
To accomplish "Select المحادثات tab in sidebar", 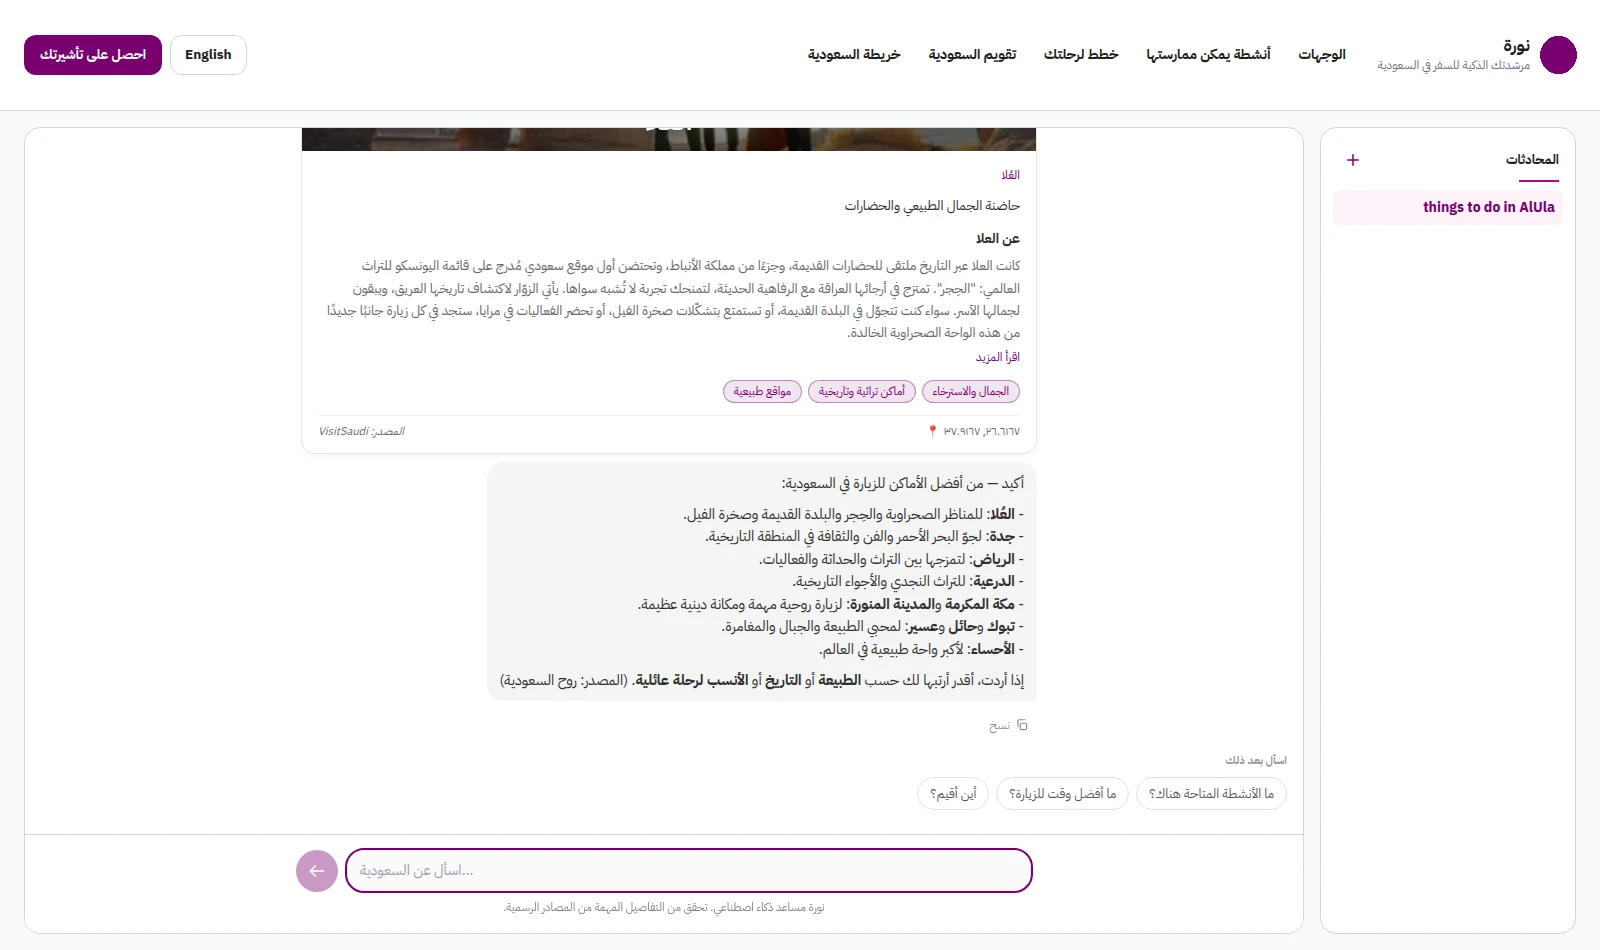I will 1532,160.
